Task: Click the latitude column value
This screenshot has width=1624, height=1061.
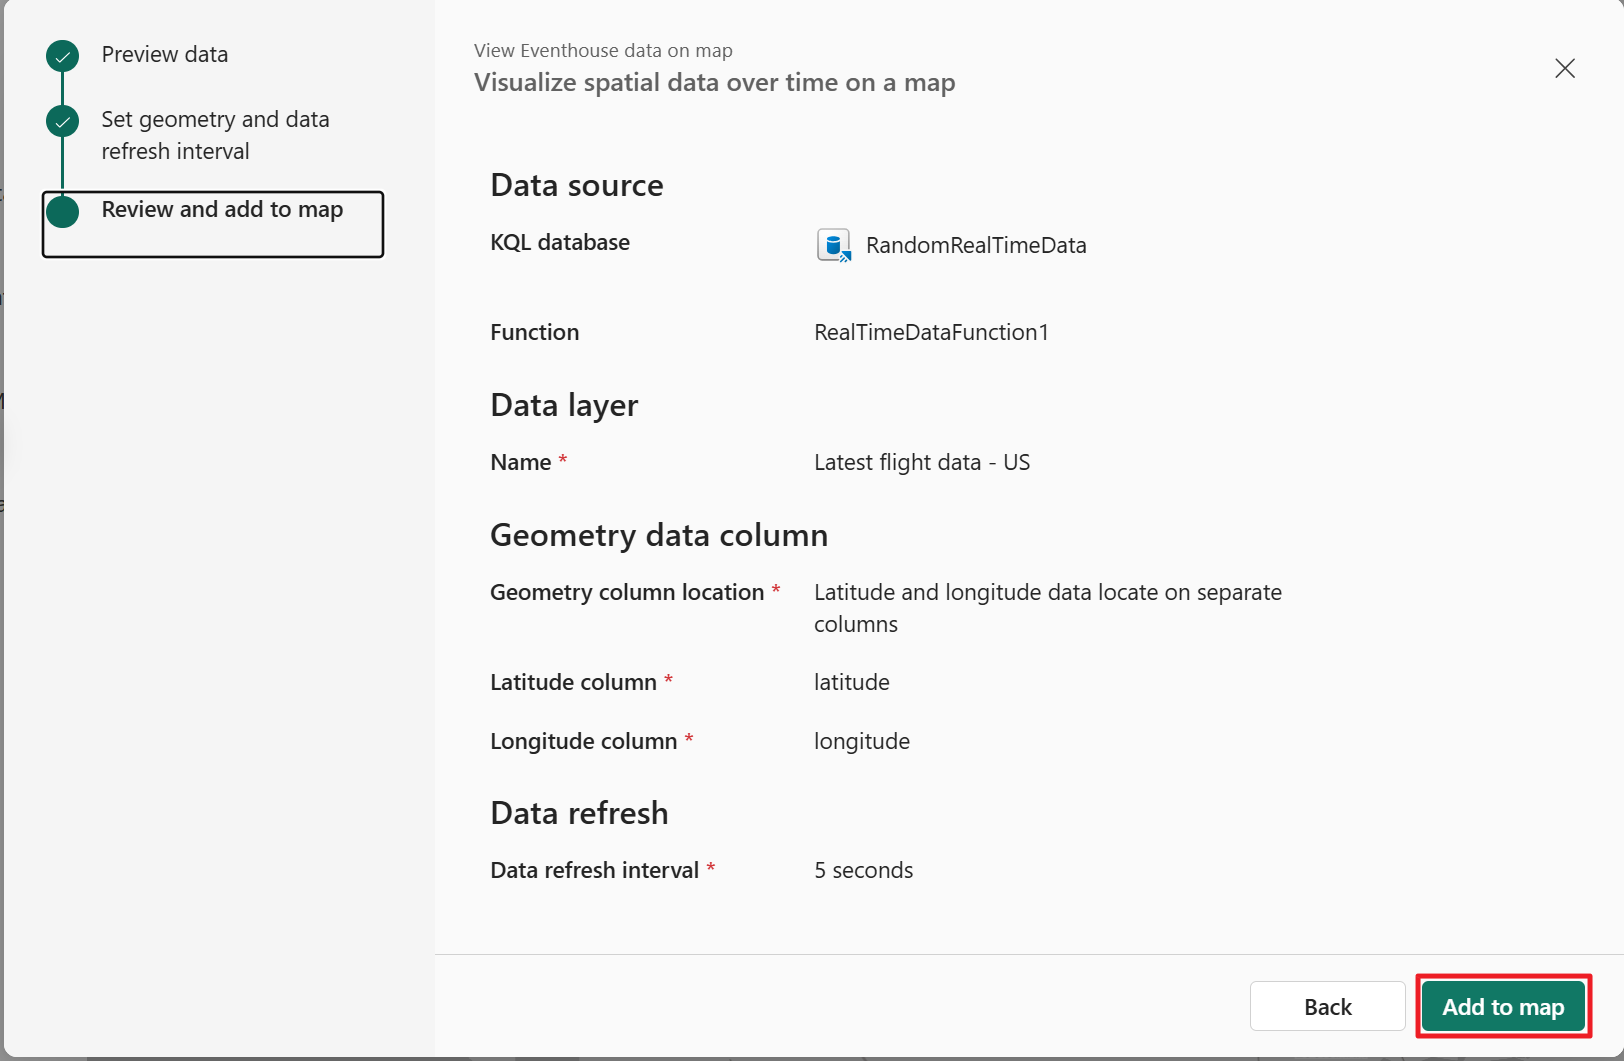Action: [x=851, y=682]
